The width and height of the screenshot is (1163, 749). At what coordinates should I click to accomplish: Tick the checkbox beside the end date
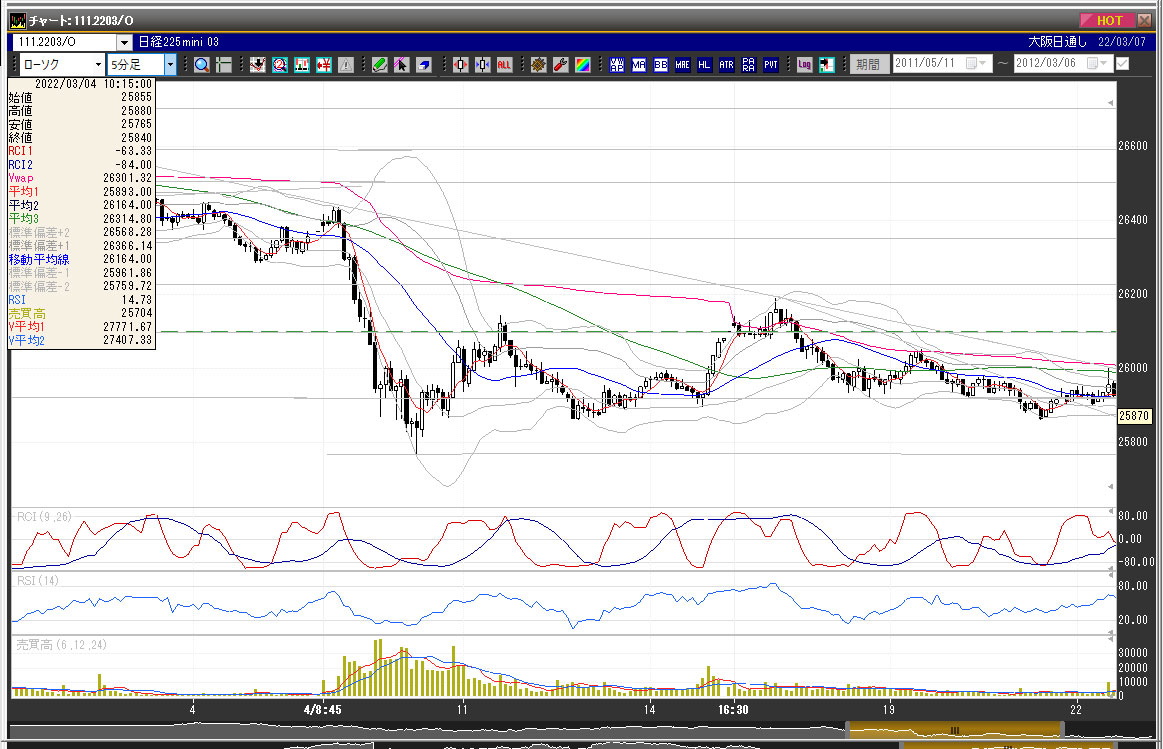click(1122, 64)
